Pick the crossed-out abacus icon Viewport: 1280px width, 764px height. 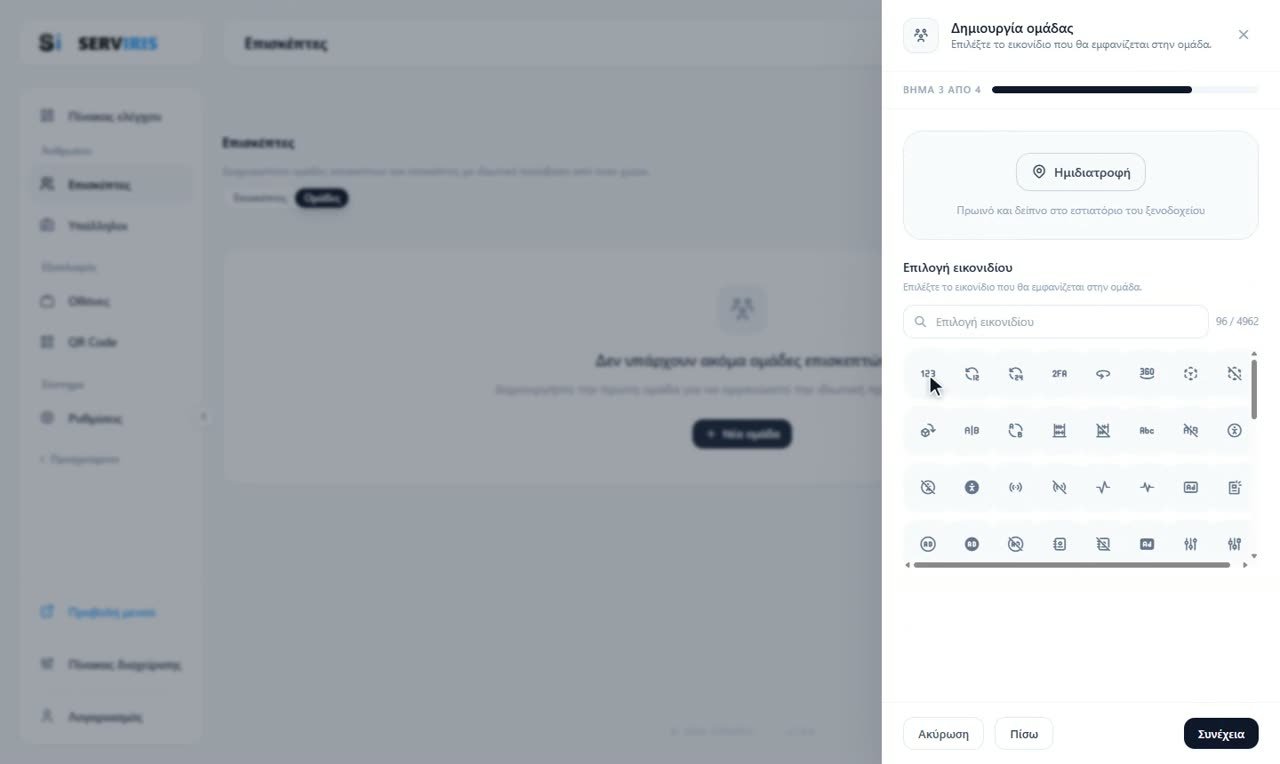point(1103,431)
